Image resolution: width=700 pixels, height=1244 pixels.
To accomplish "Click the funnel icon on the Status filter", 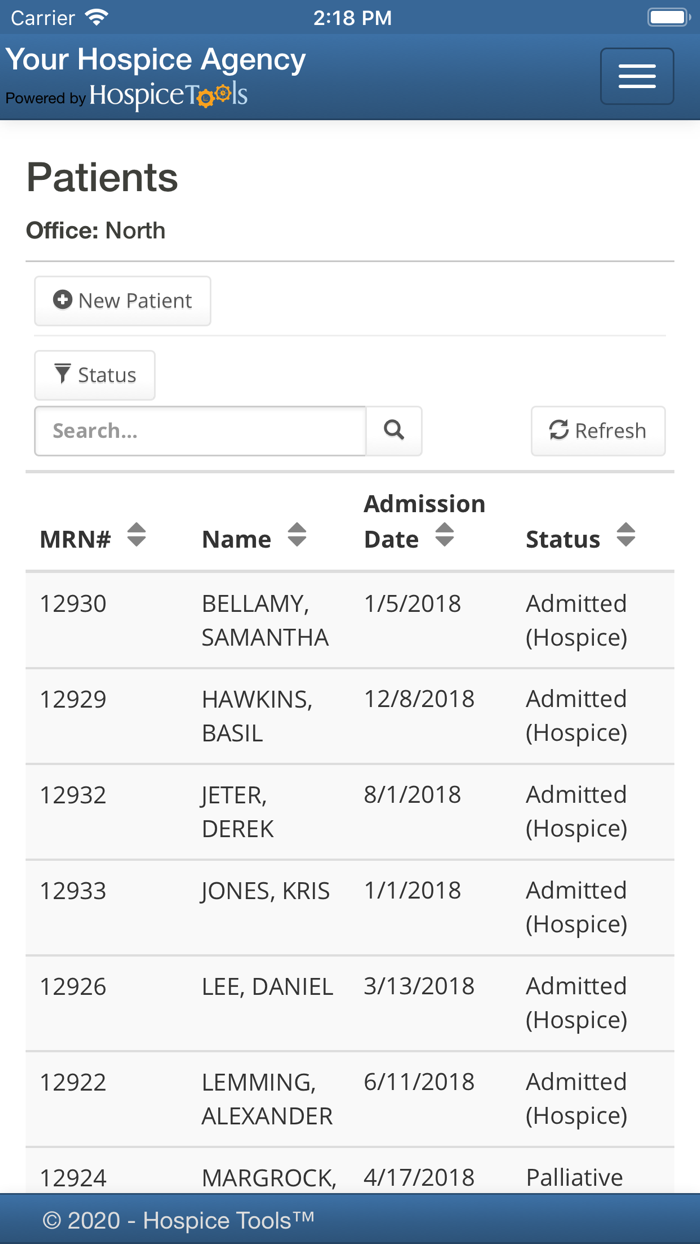I will [62, 374].
